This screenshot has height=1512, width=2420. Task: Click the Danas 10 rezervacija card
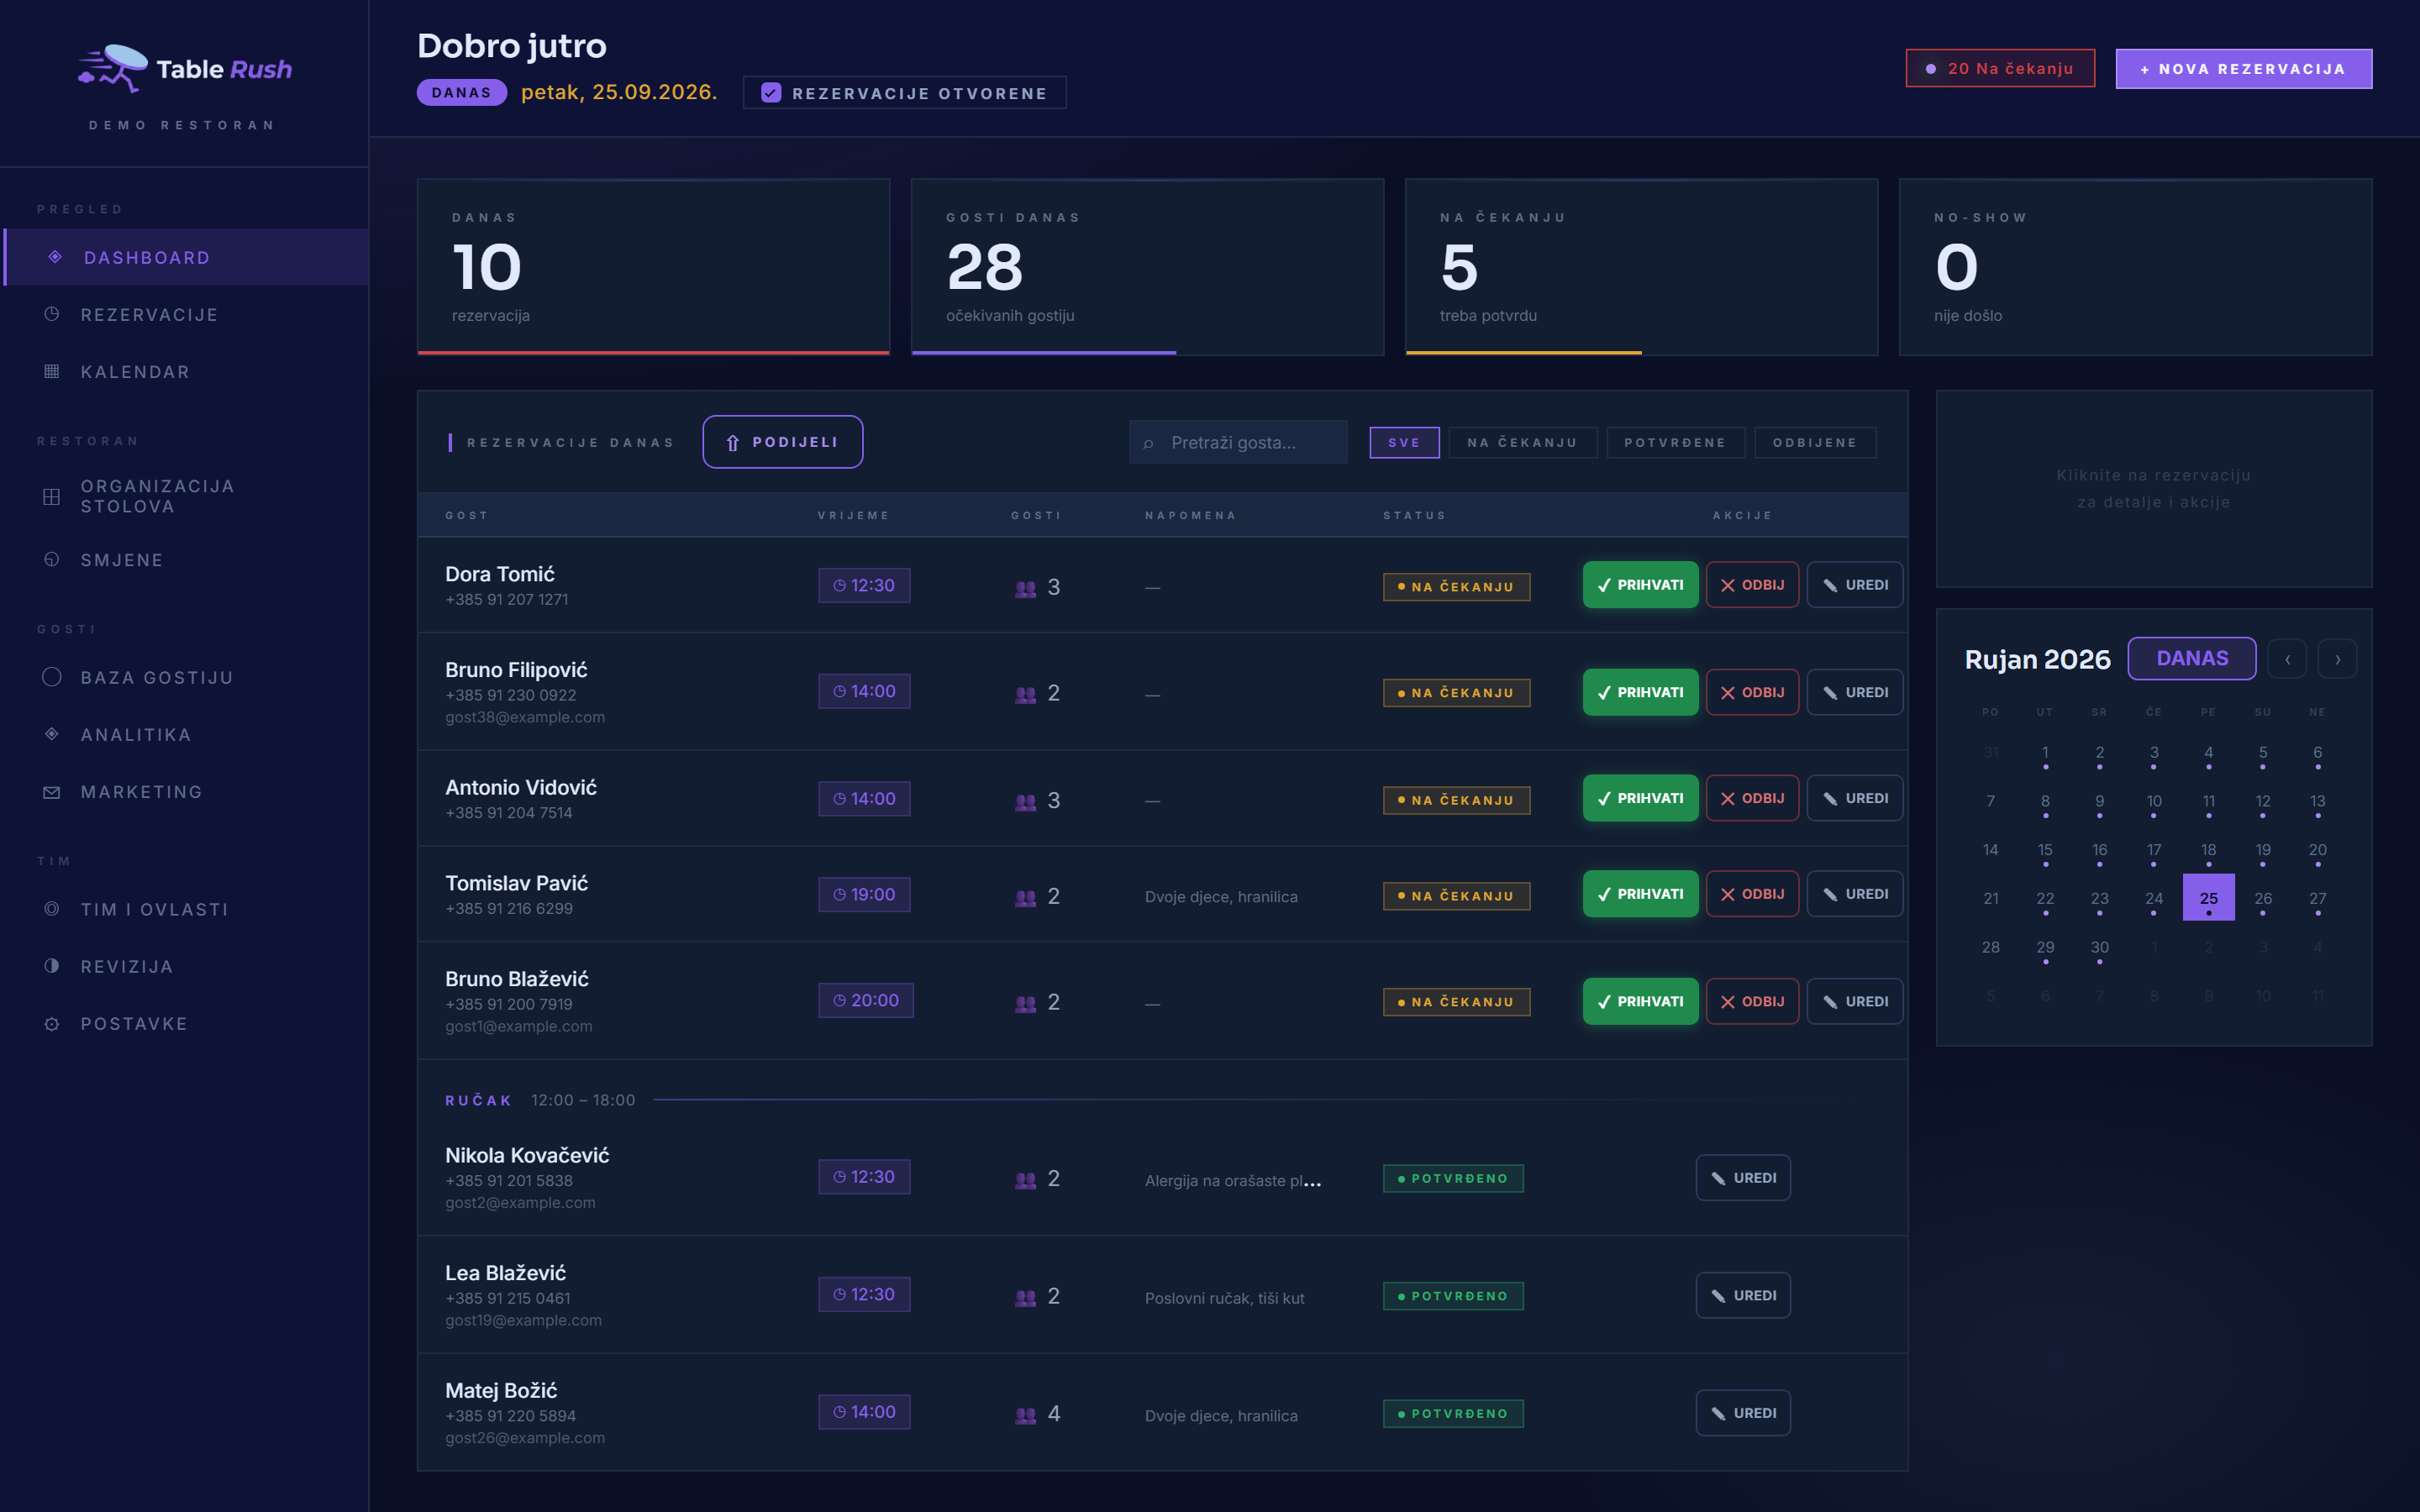point(653,267)
